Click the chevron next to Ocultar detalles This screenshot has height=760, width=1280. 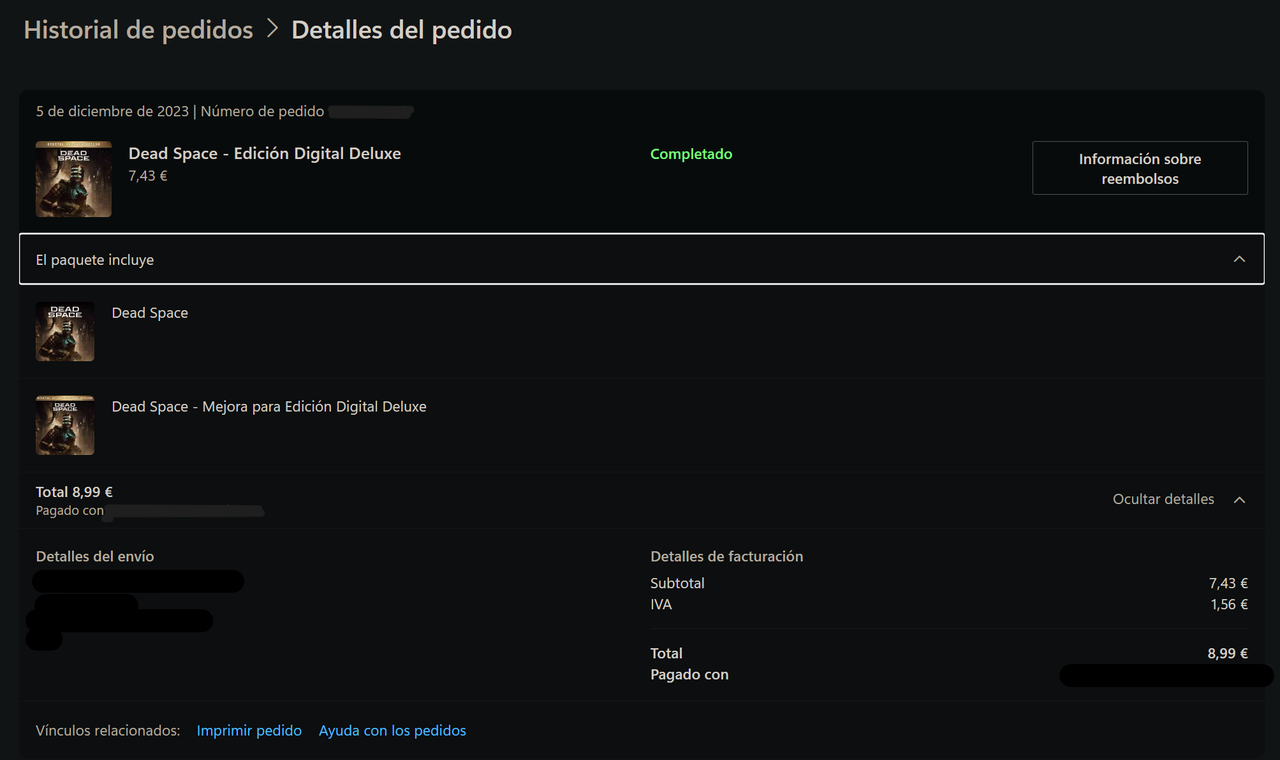(1239, 499)
